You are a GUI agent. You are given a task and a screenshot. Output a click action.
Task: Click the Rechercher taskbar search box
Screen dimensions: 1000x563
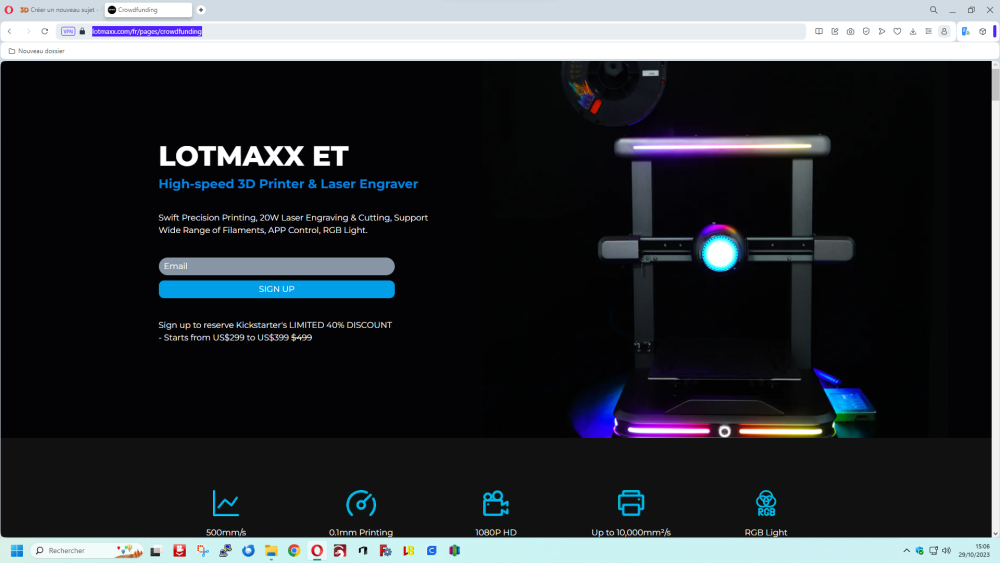tap(87, 550)
